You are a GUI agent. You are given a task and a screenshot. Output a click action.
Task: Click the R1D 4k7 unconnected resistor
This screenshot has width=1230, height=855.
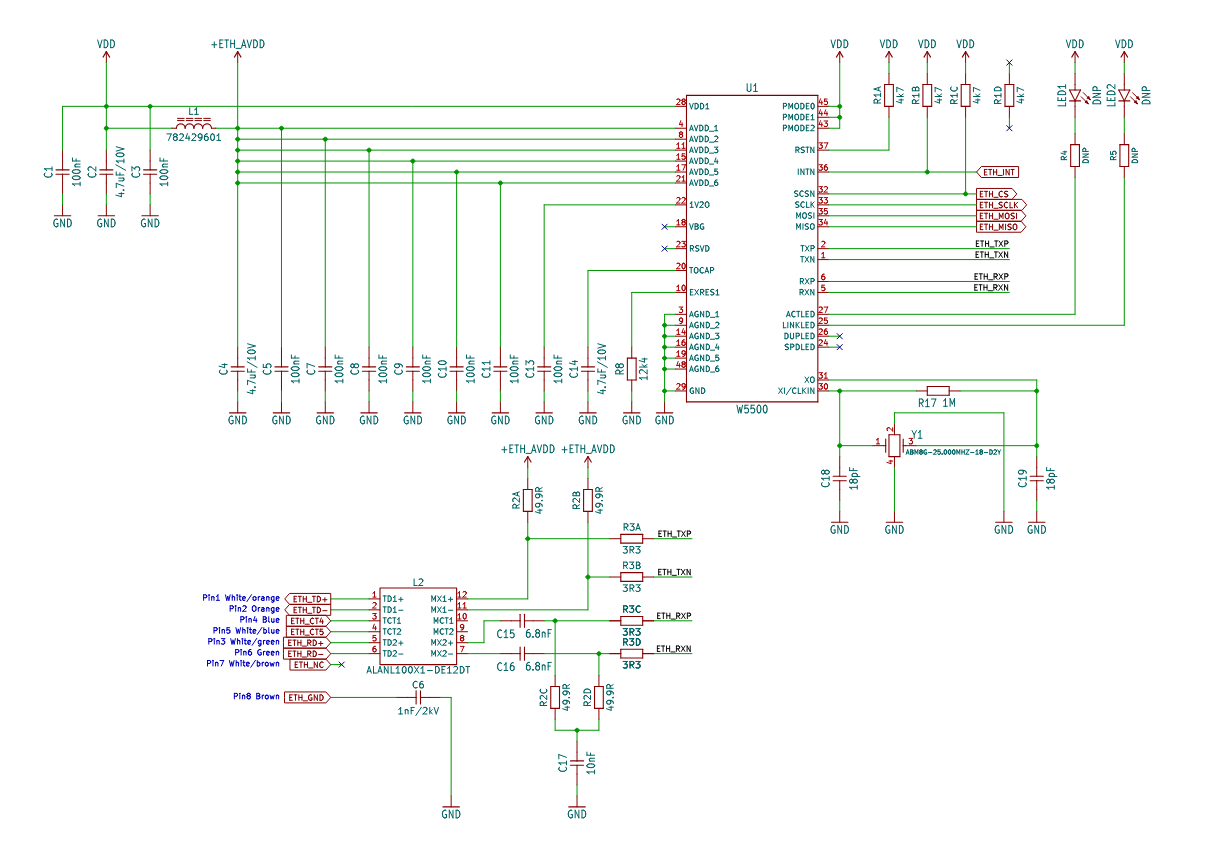[1009, 95]
